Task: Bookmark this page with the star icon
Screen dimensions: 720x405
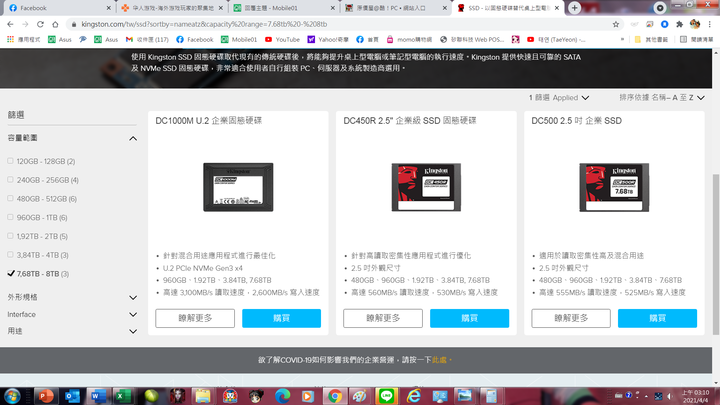Action: coord(616,24)
